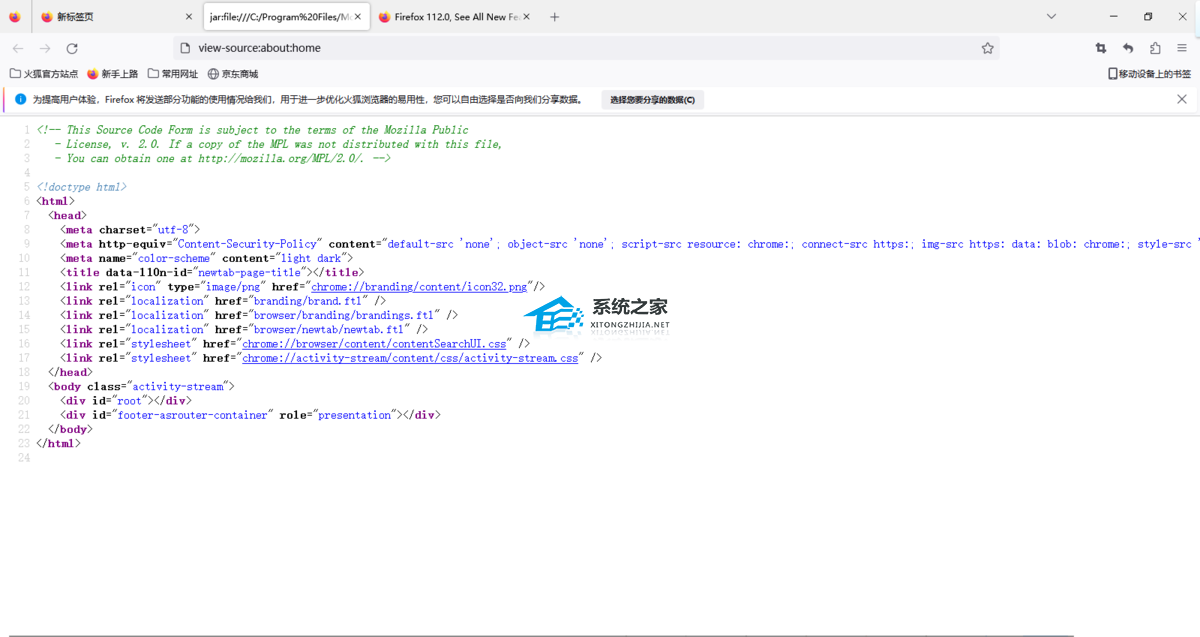Viewport: 1200px width, 637px height.
Task: Open the Firefox application menu
Action: (x=1182, y=48)
